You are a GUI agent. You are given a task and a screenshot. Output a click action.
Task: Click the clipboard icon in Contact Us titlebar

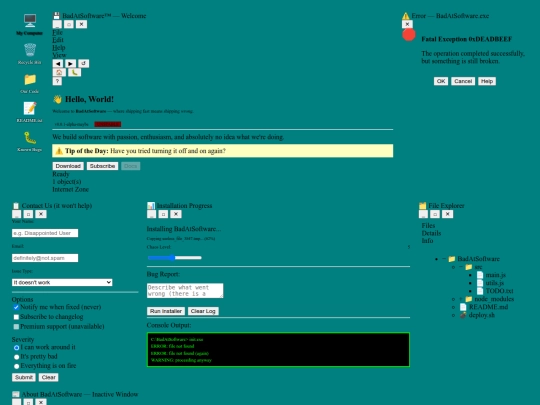point(16,206)
